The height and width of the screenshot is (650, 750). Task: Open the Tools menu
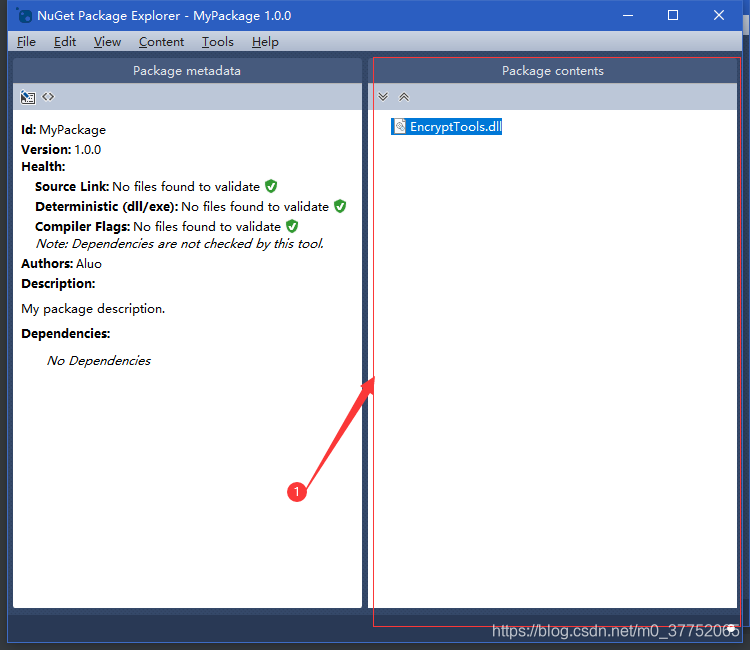pyautogui.click(x=218, y=42)
